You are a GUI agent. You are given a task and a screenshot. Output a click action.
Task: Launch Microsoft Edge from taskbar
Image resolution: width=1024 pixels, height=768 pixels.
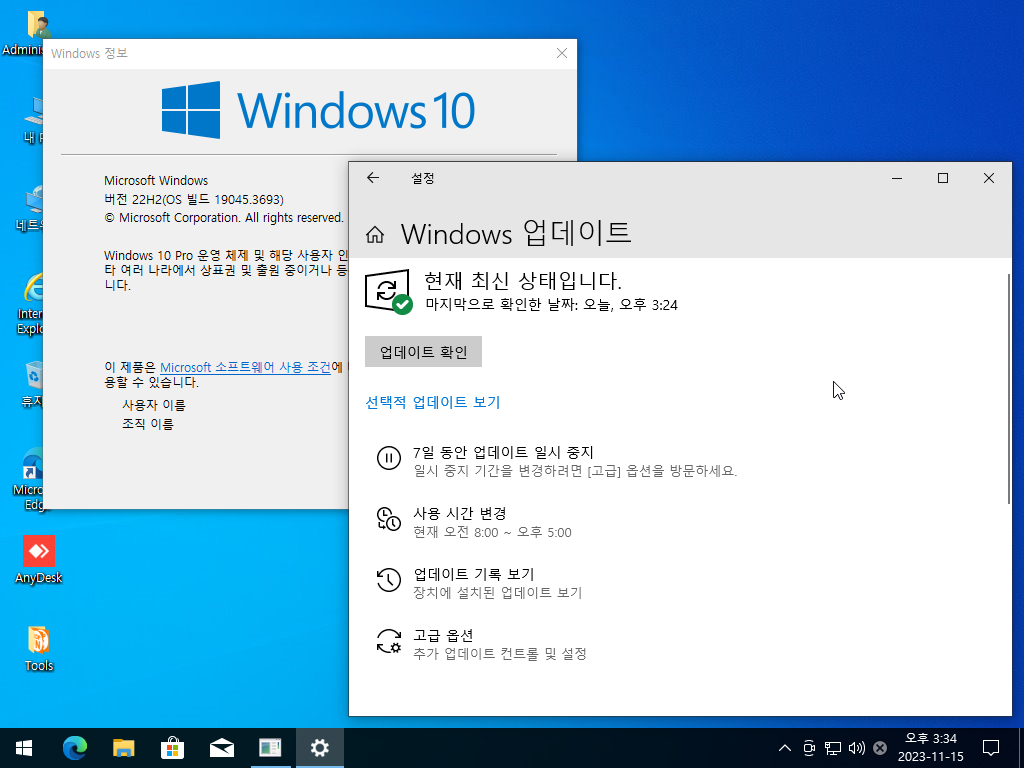pyautogui.click(x=75, y=748)
